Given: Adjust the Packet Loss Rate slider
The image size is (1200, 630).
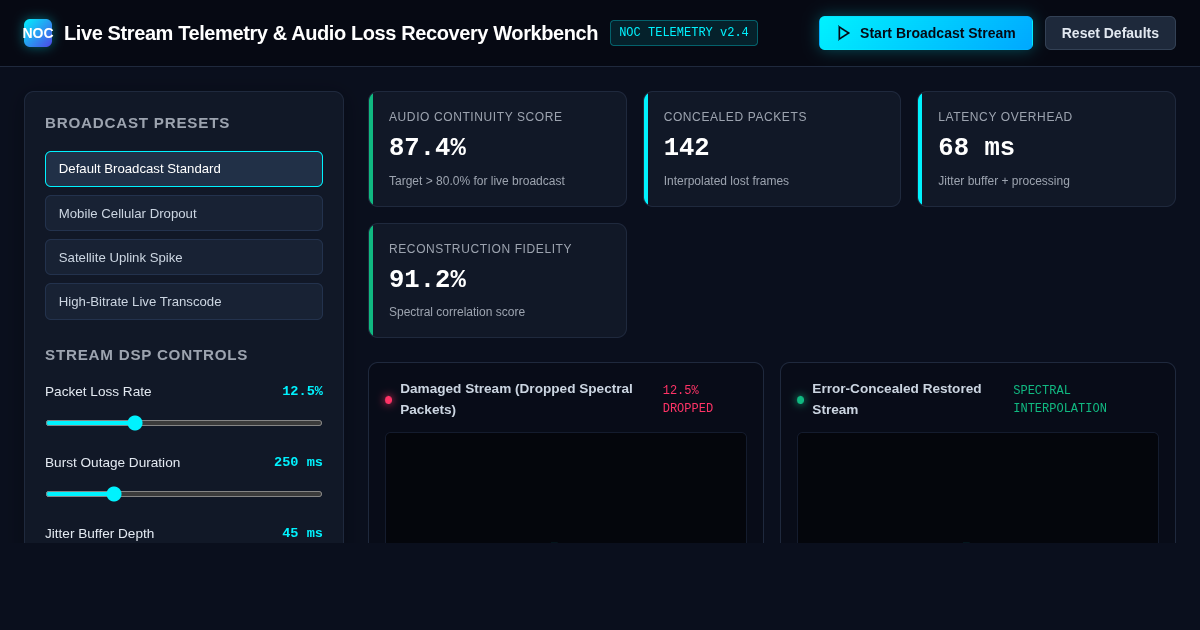Looking at the screenshot, I should coord(184,423).
